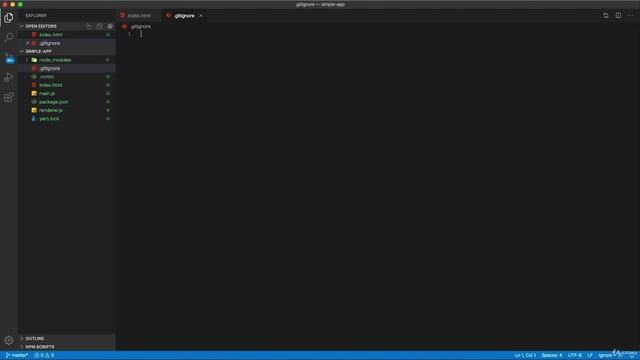Open the package.json file
The height and width of the screenshot is (360, 640).
[53, 102]
